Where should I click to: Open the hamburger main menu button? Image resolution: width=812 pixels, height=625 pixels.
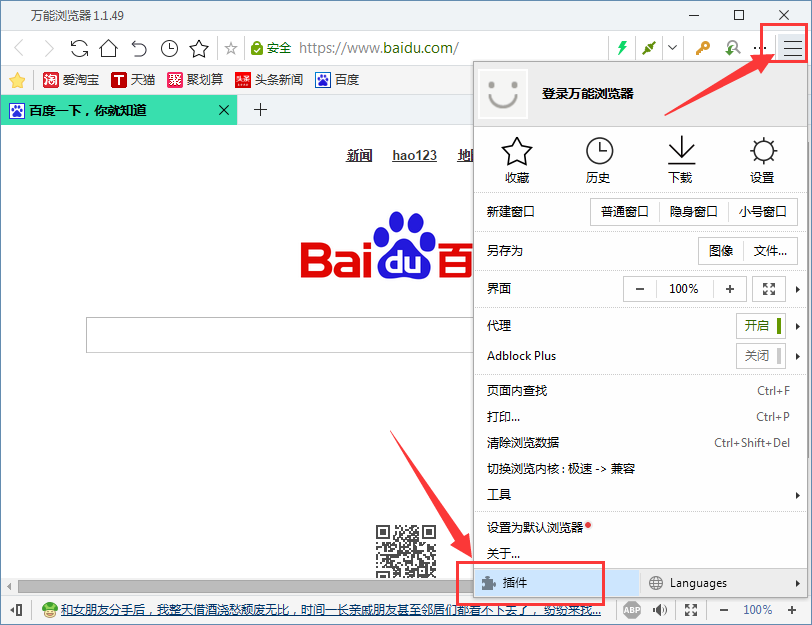[792, 48]
